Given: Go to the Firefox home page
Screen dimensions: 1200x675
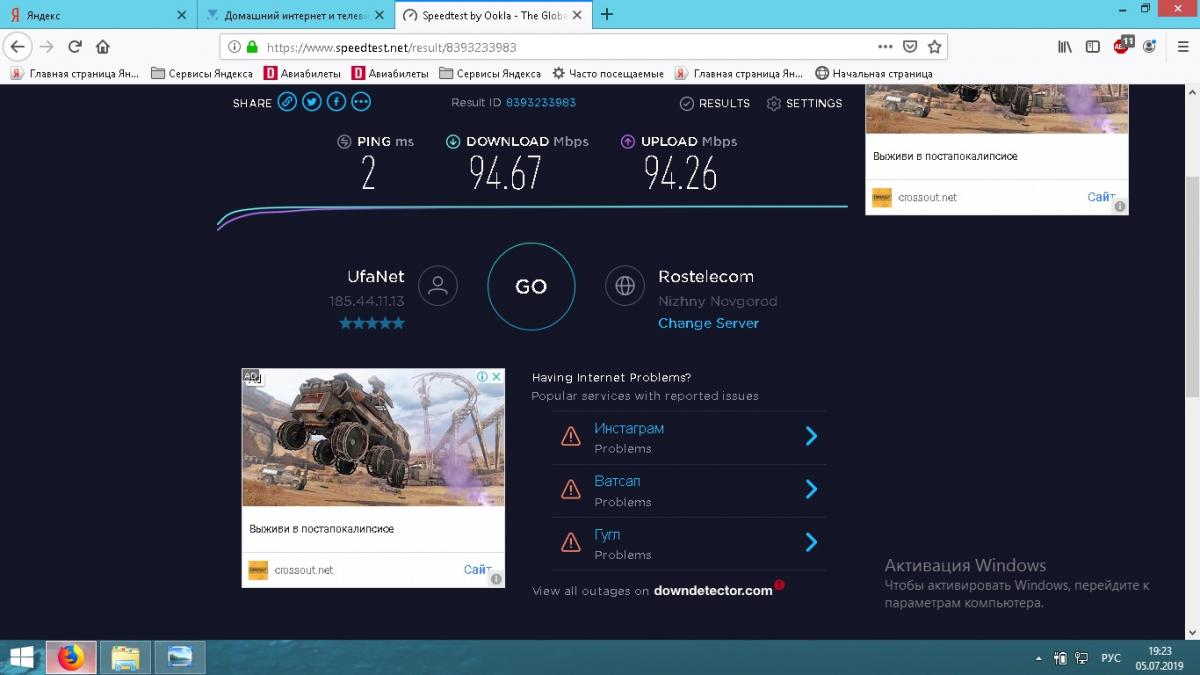Looking at the screenshot, I should 102,46.
